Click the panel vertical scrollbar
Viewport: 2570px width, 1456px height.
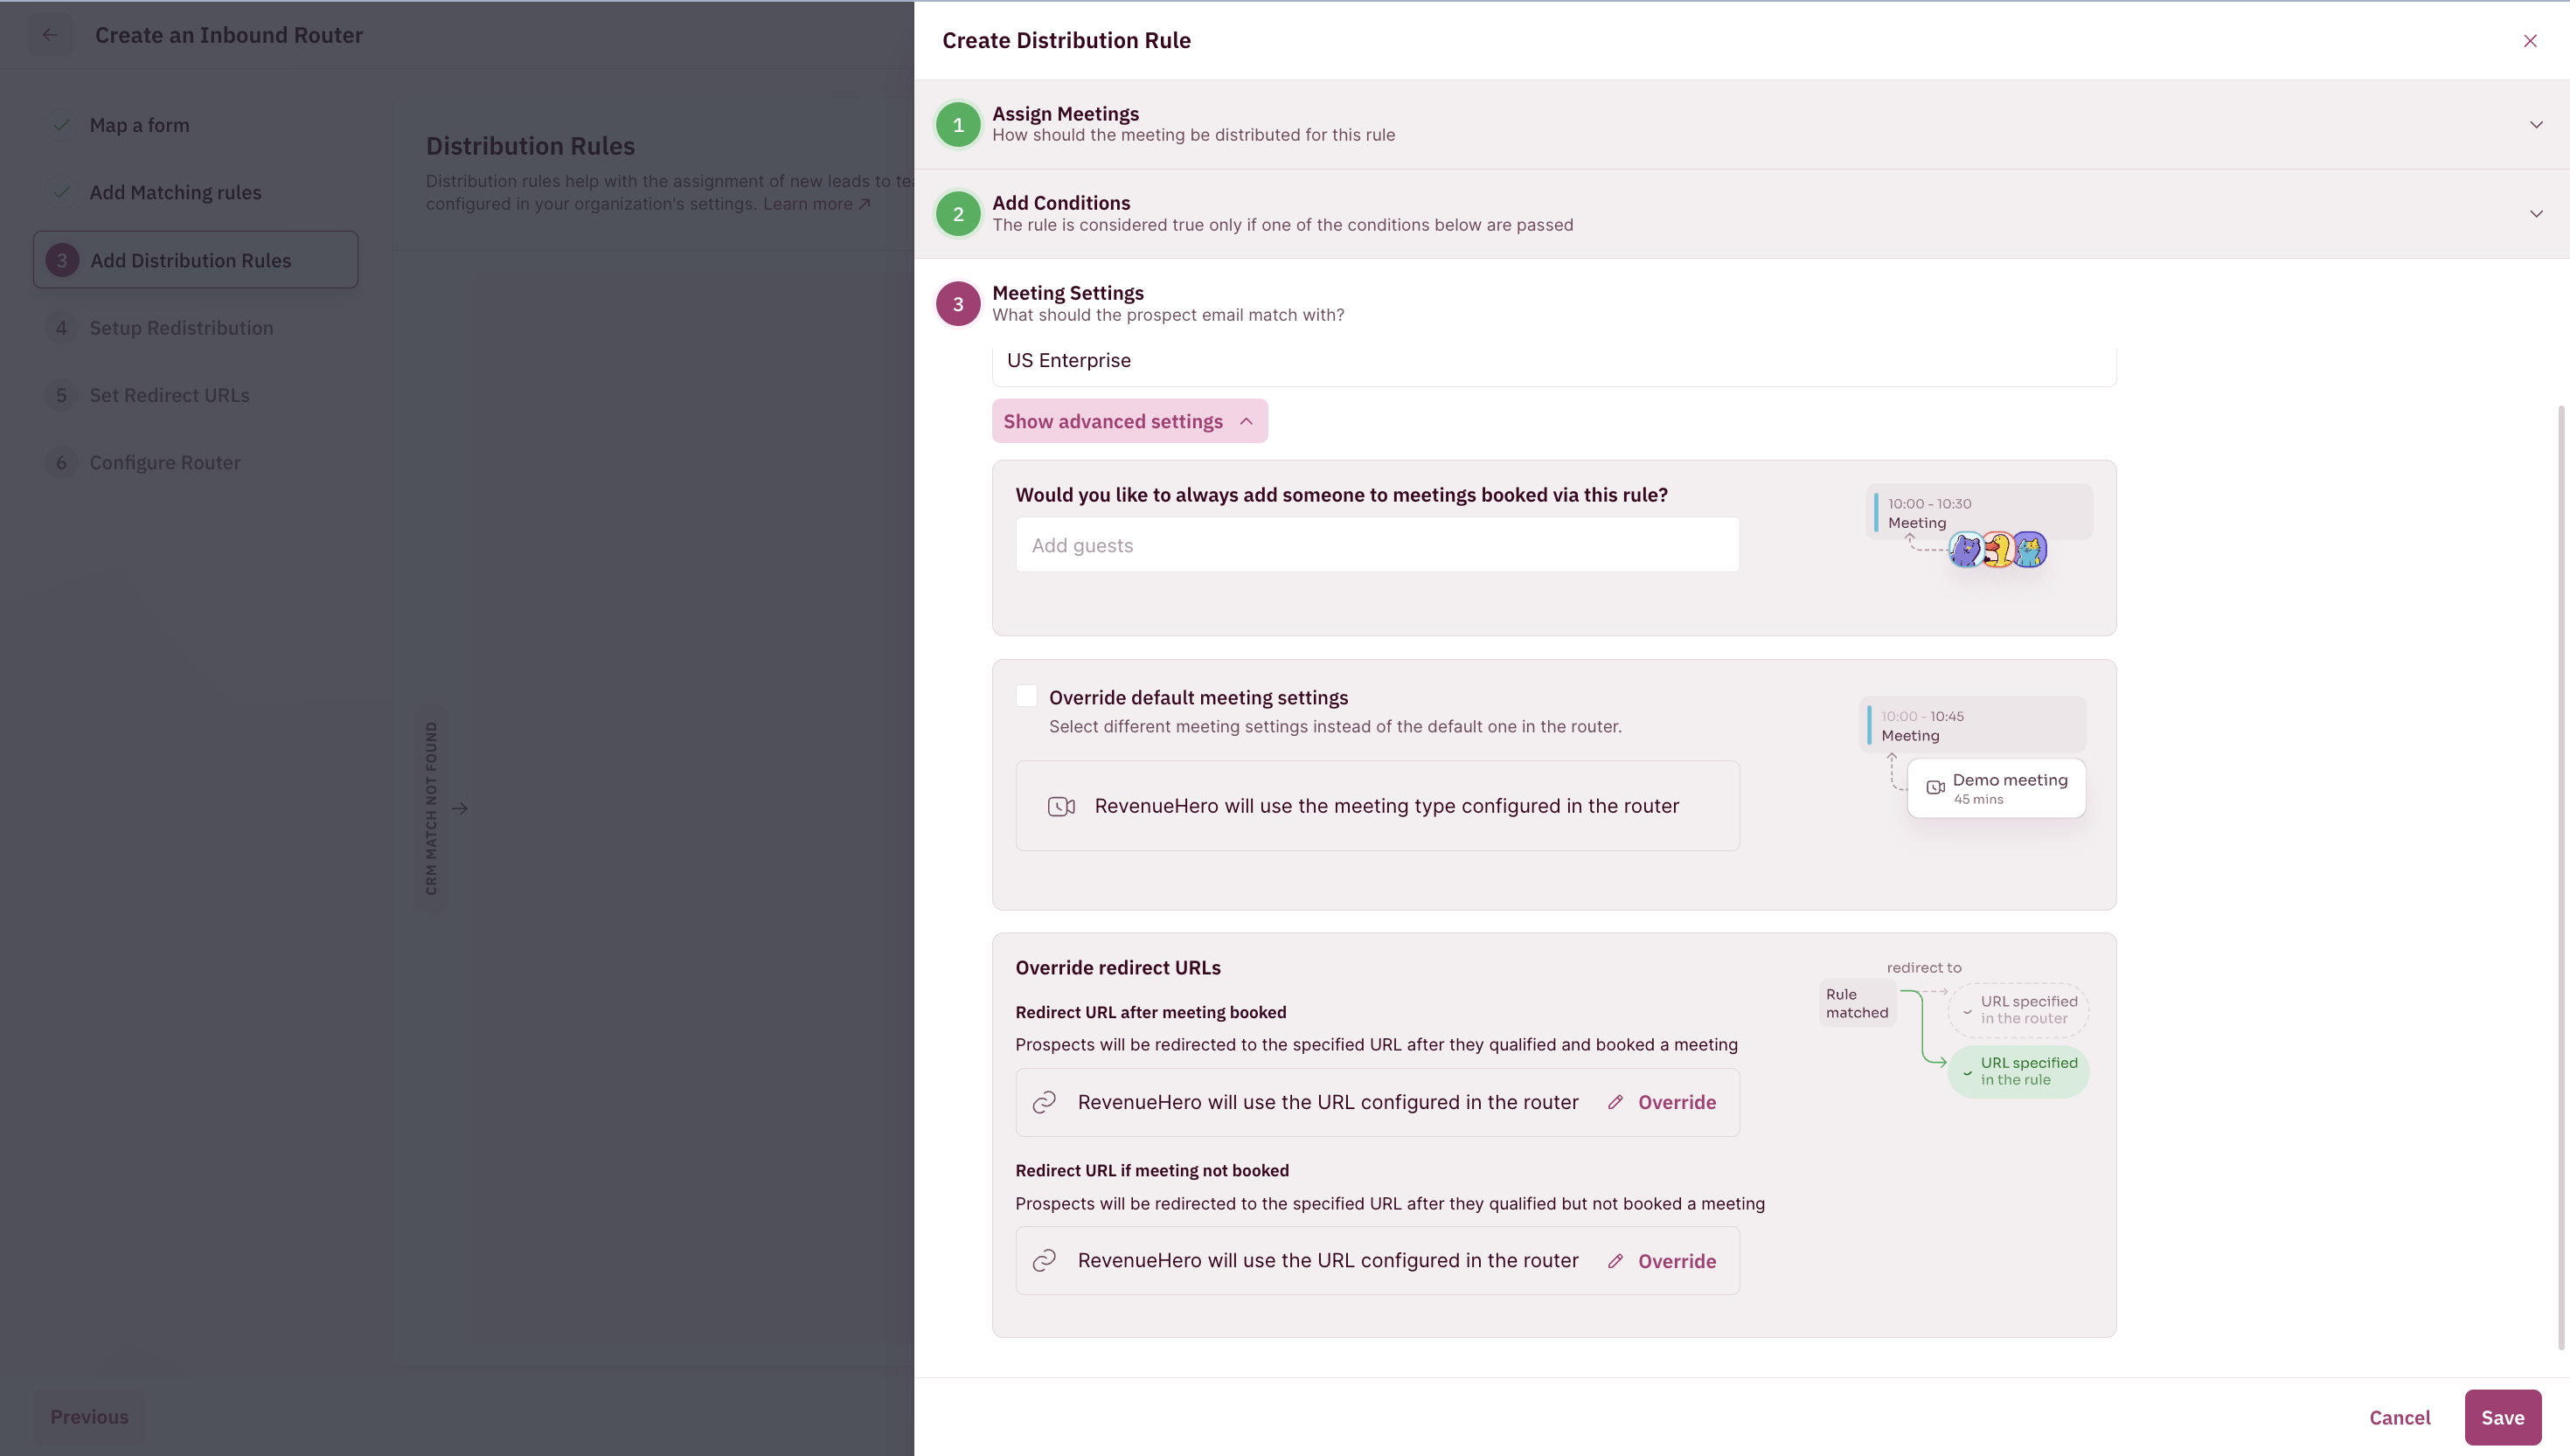pyautogui.click(x=2561, y=878)
